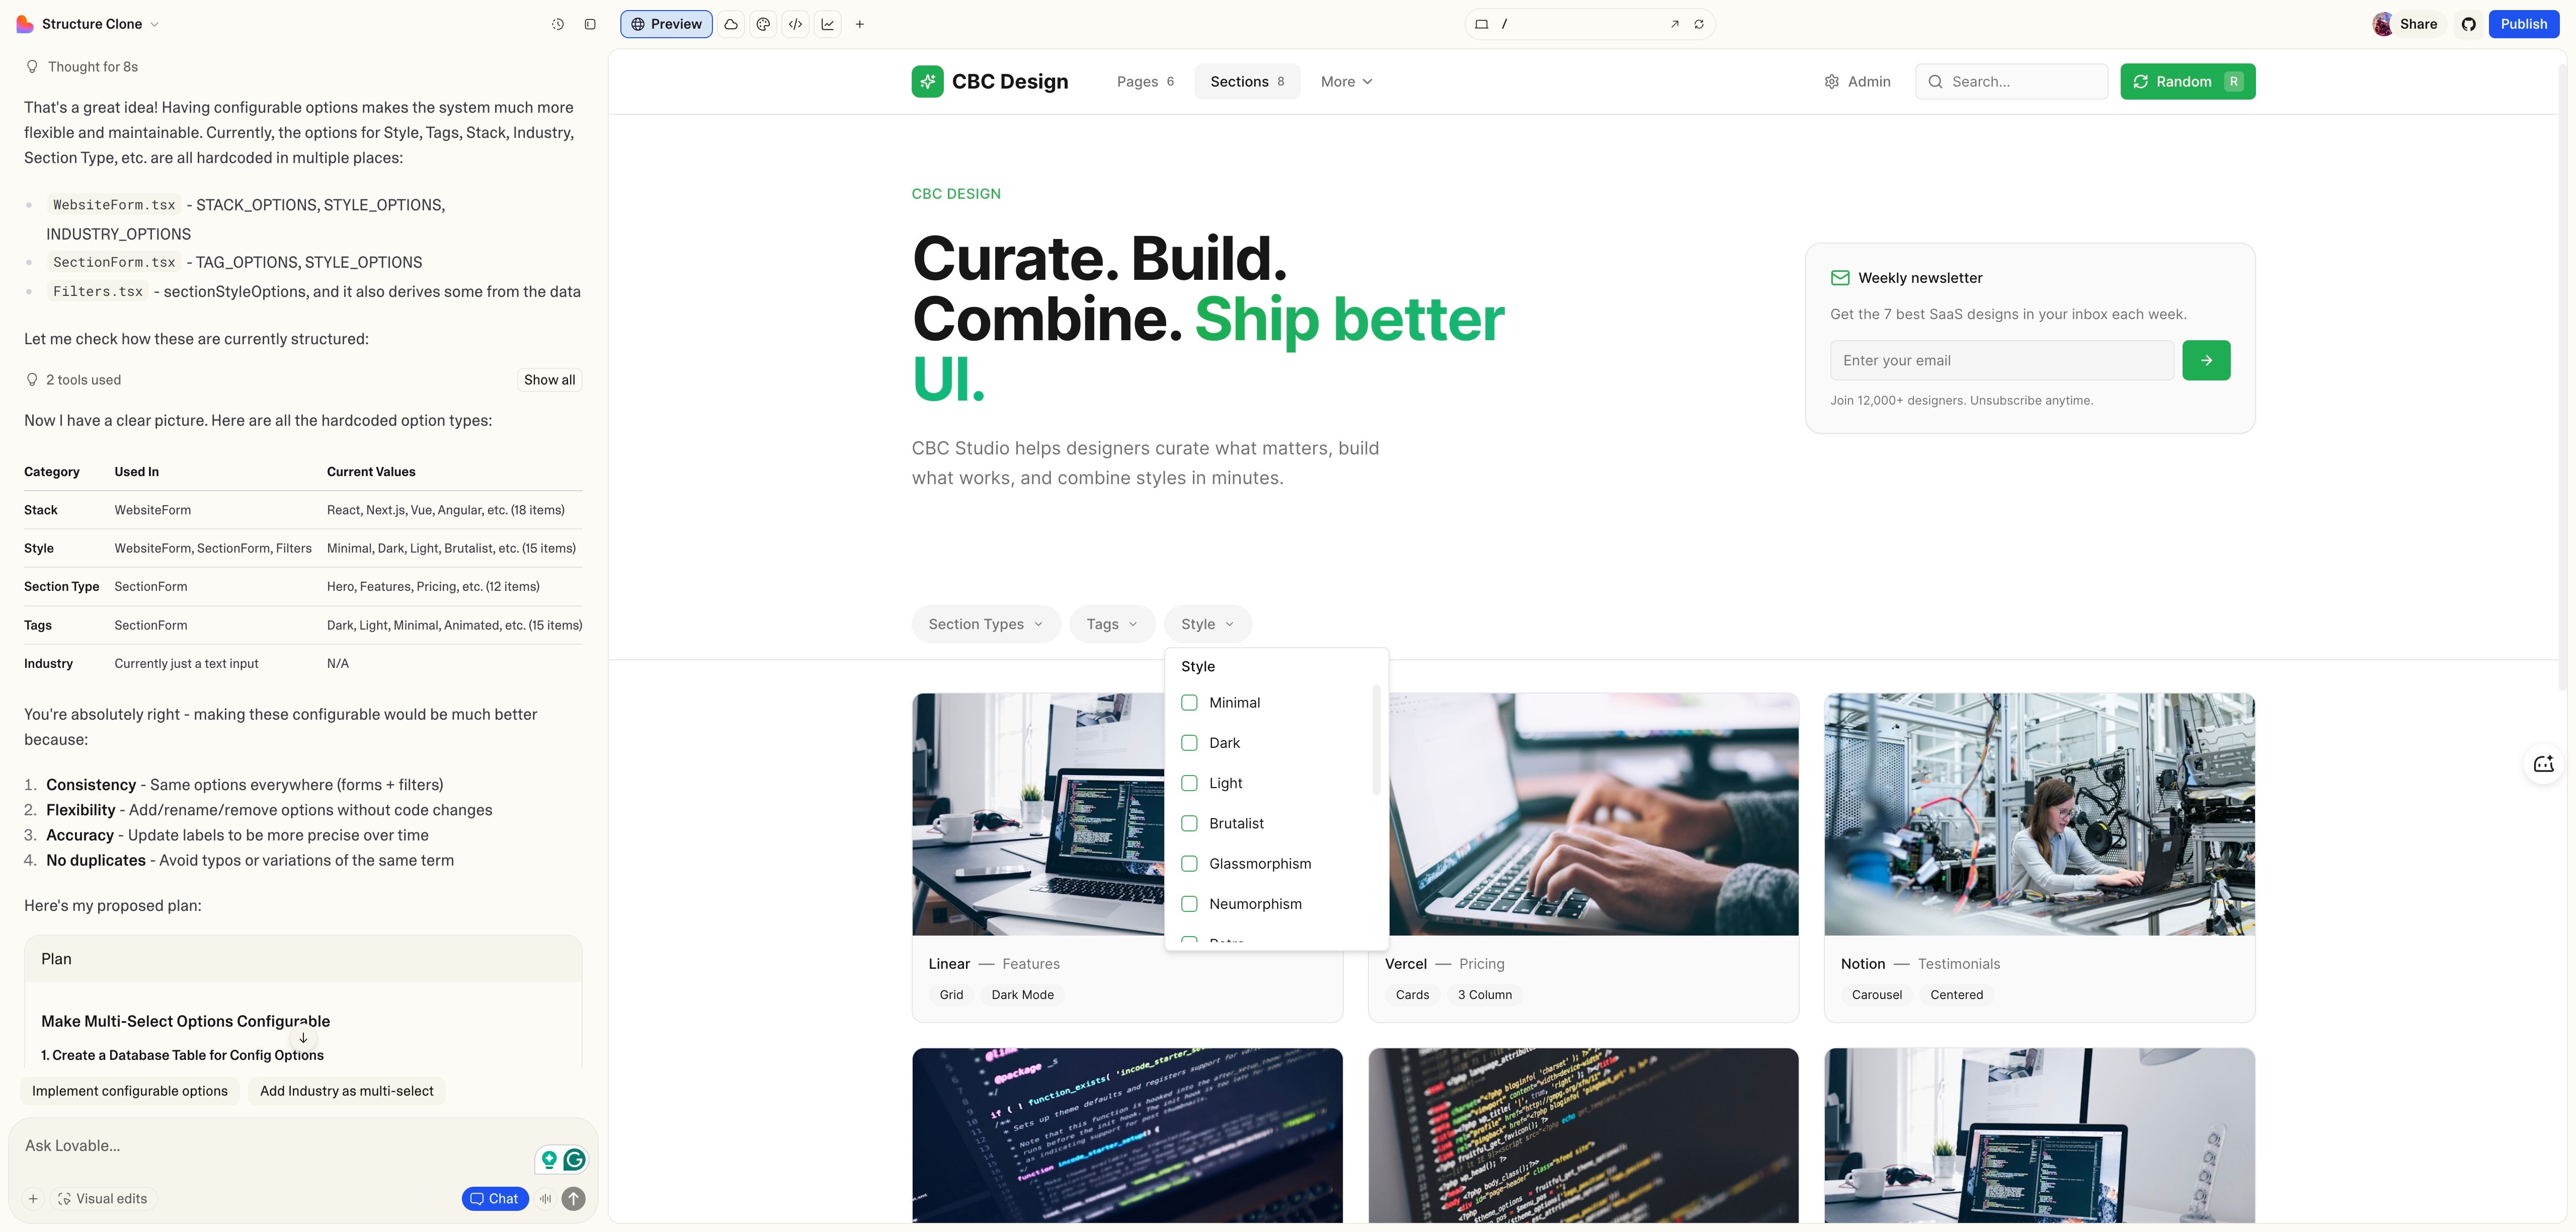The width and height of the screenshot is (2576, 1232).
Task: Expand the Section Types filter dropdown
Action: 985,624
